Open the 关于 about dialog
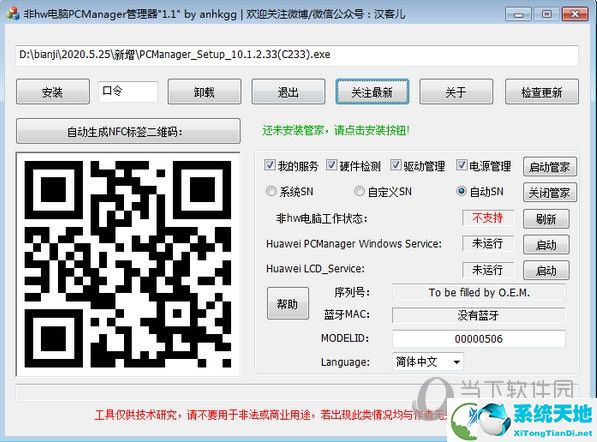597x442 pixels. 456,92
